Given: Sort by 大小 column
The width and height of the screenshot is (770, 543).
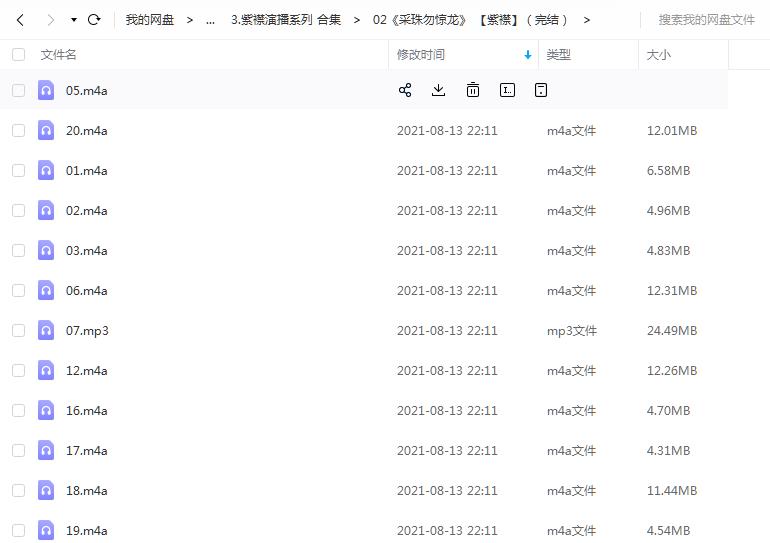Looking at the screenshot, I should tap(658, 54).
